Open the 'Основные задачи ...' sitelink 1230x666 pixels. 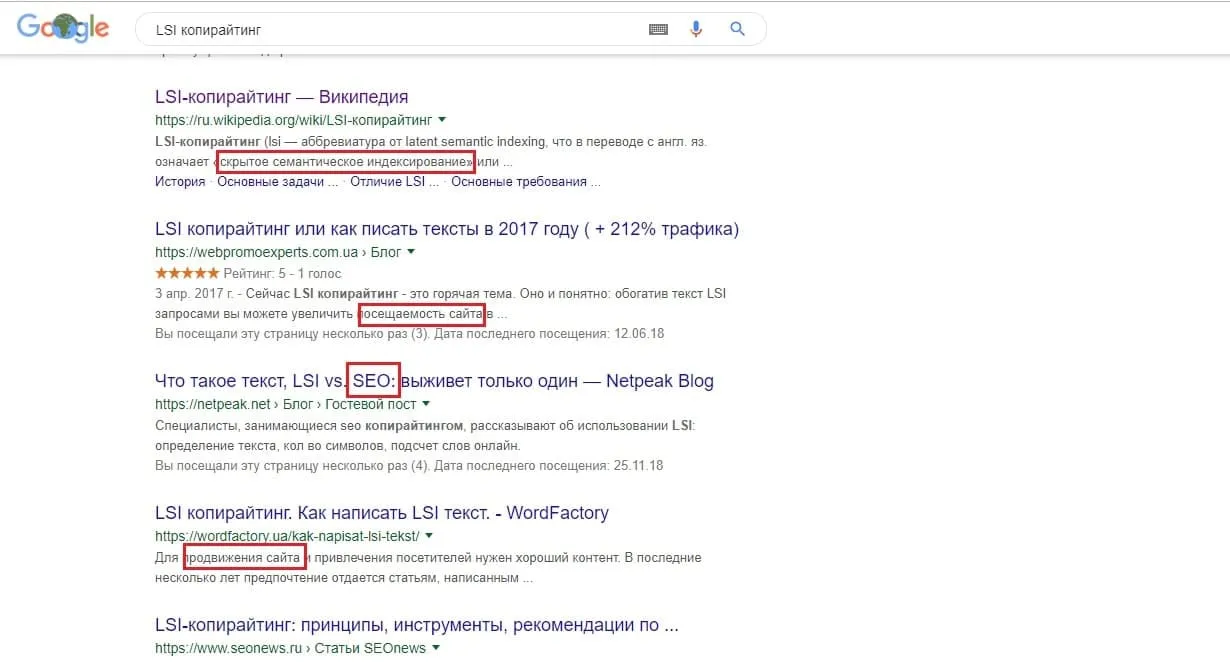tap(277, 182)
